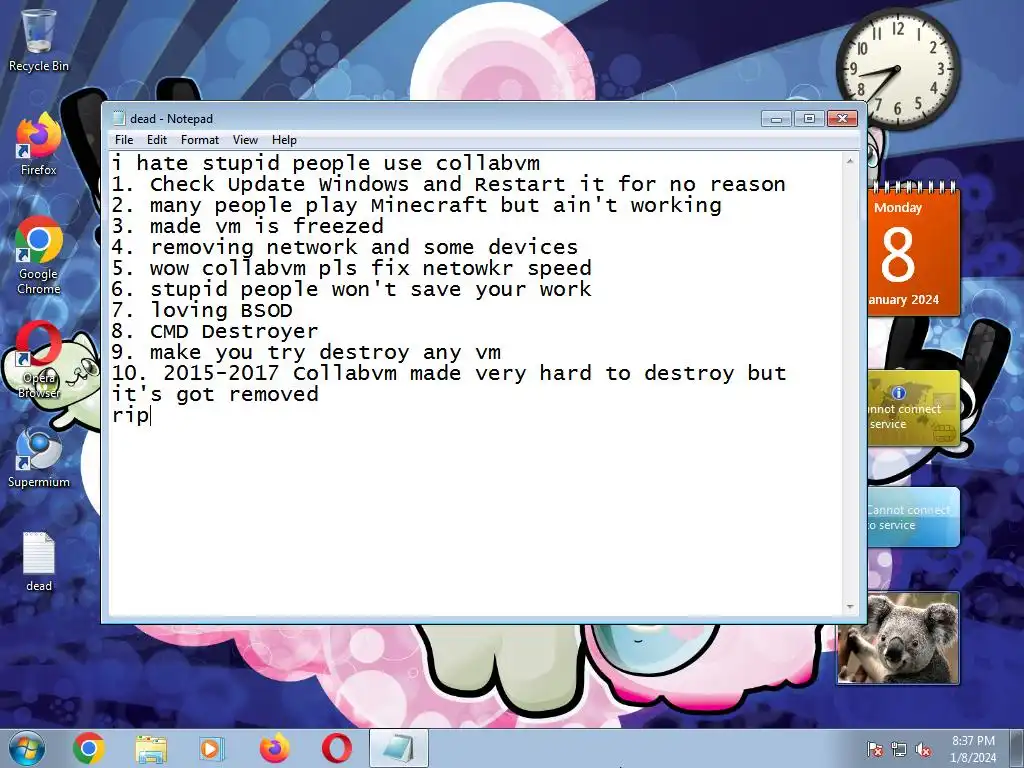Open the Help menu in Notepad

pyautogui.click(x=284, y=140)
